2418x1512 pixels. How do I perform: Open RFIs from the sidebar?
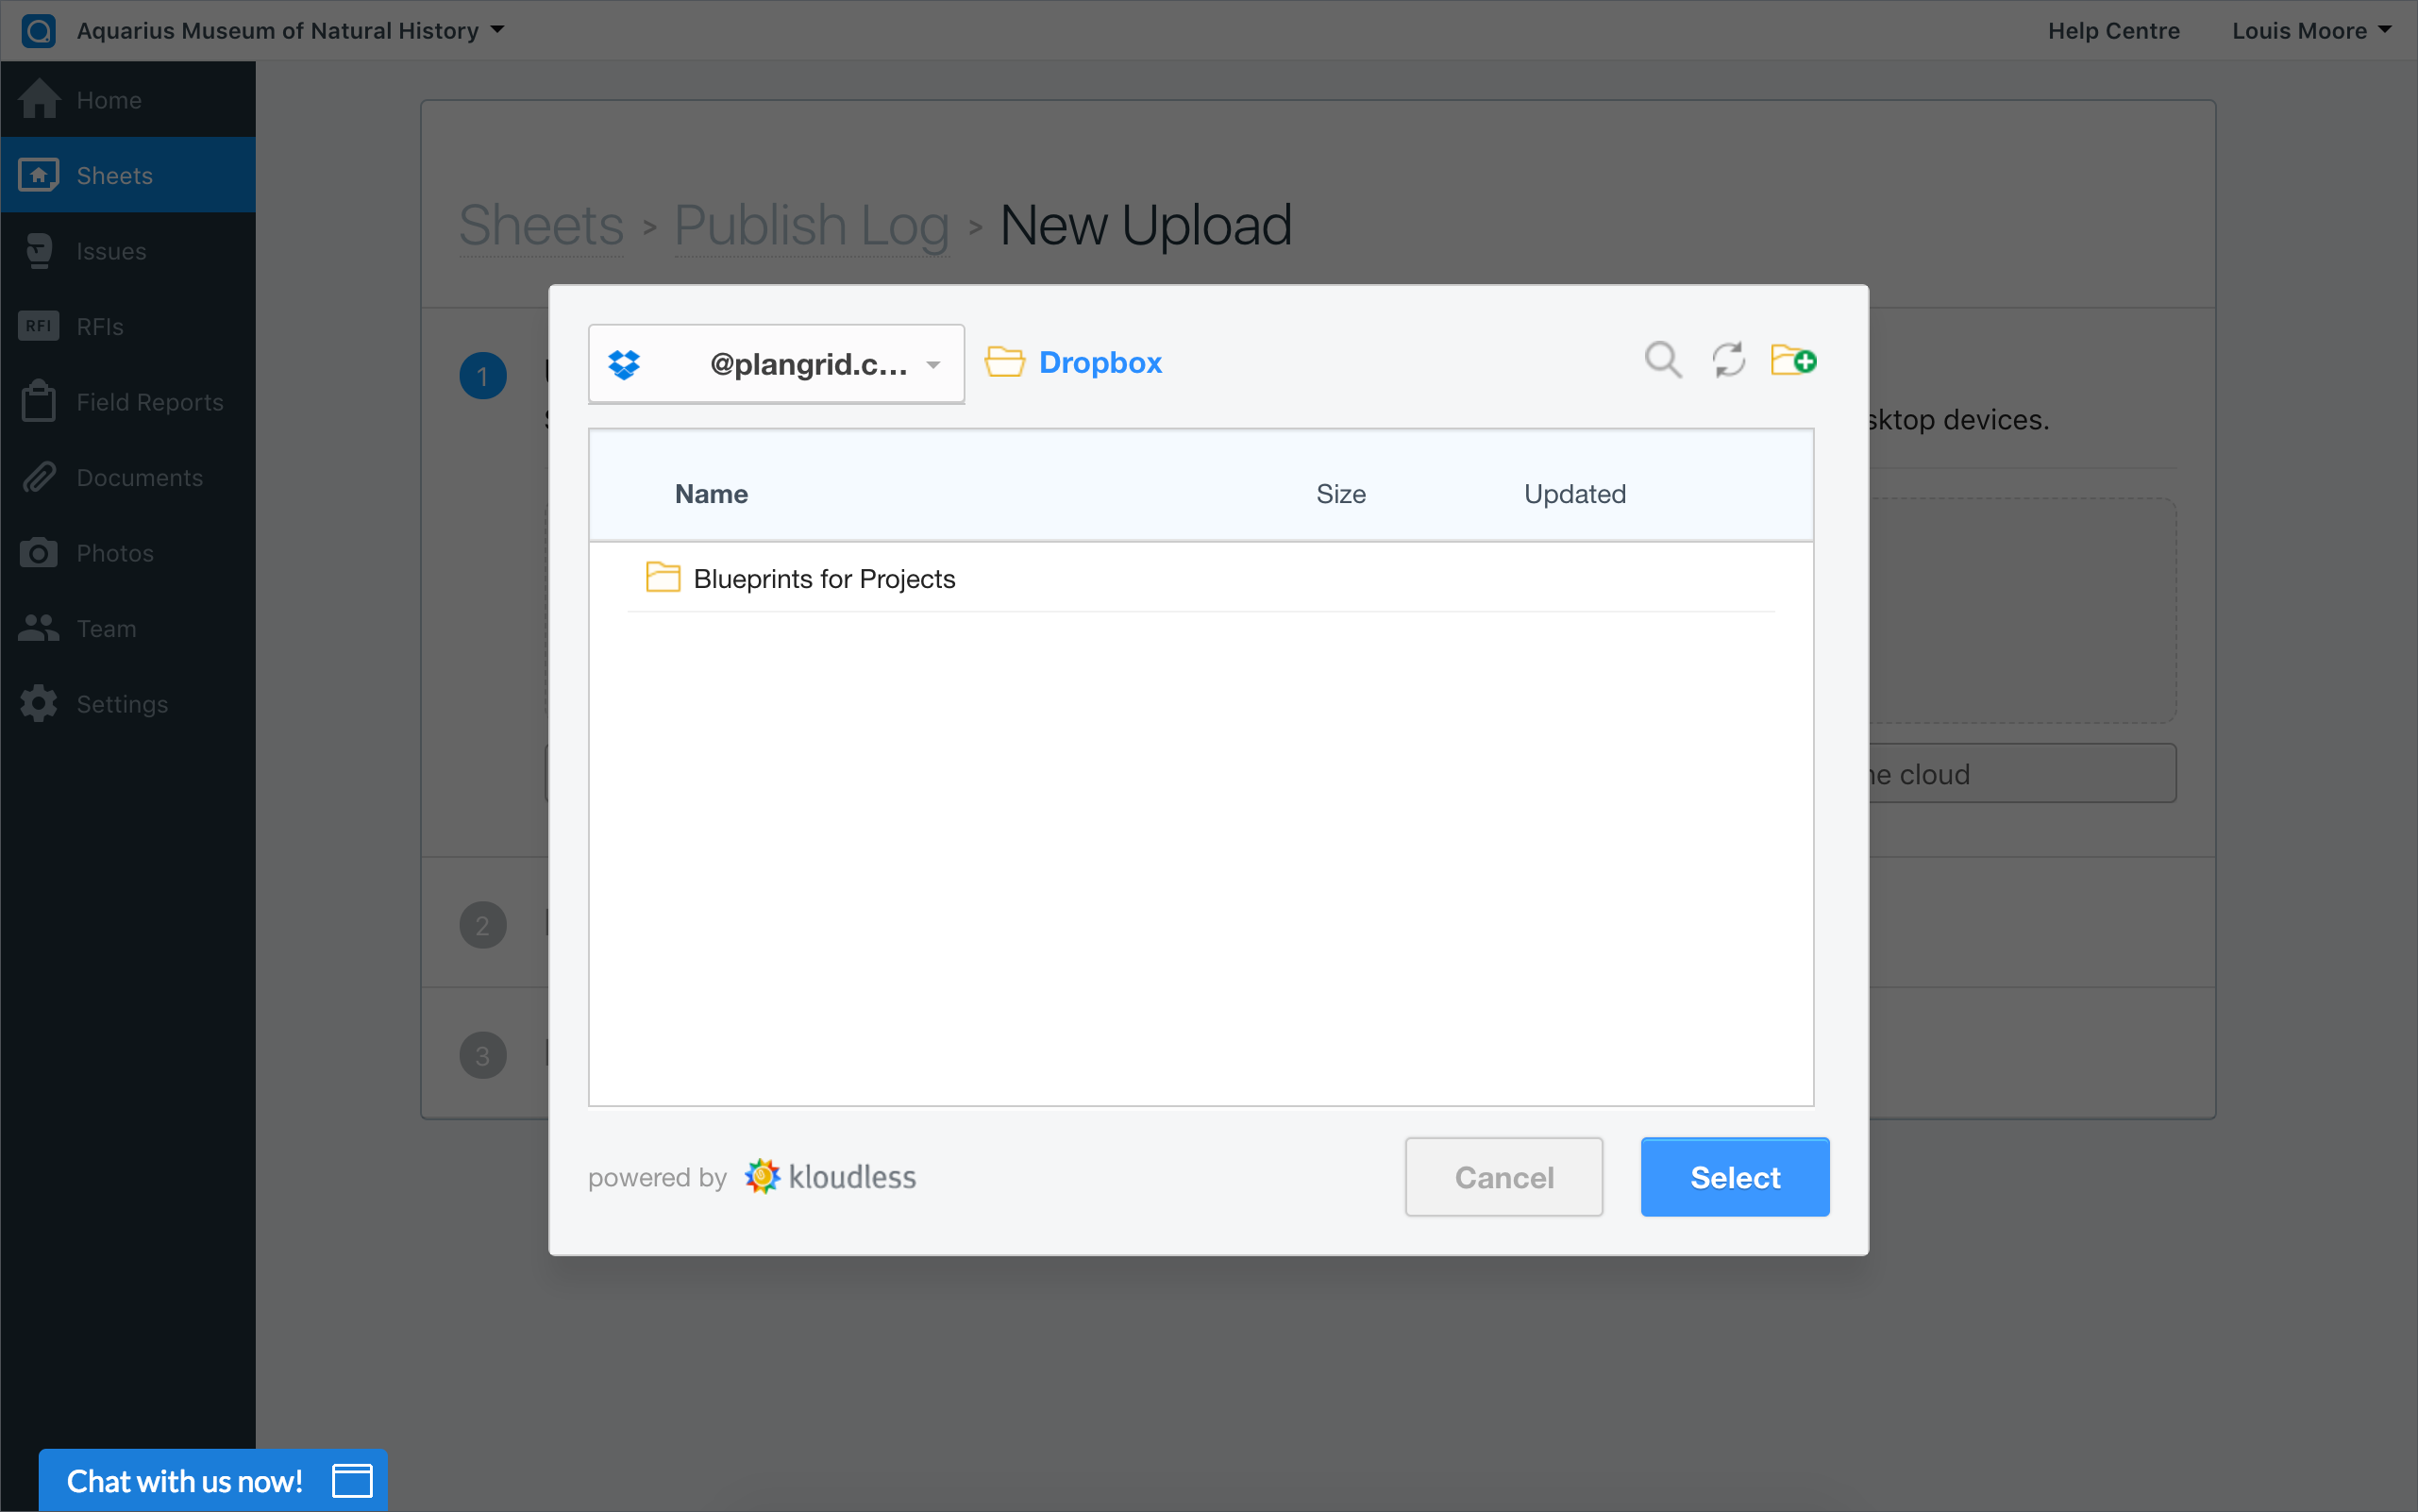(100, 327)
